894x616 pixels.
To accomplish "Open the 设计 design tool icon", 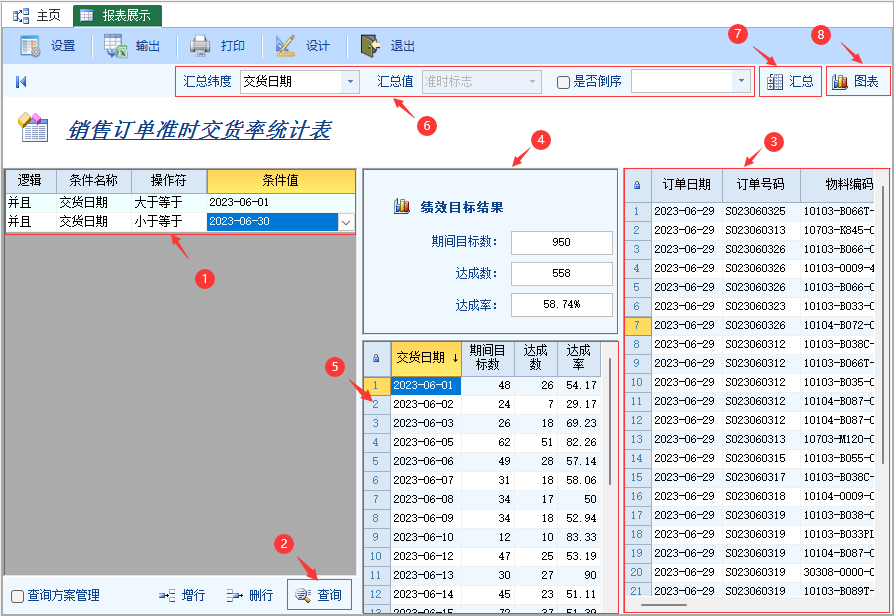I will coord(285,46).
